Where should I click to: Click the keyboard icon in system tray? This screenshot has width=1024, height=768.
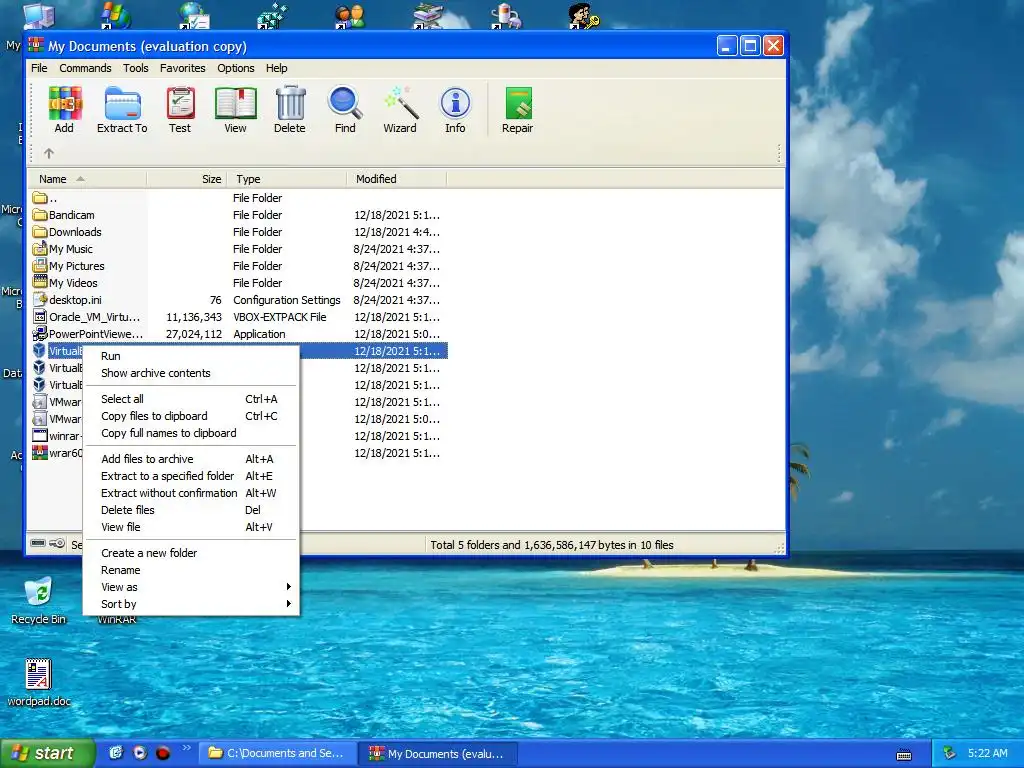click(x=904, y=755)
